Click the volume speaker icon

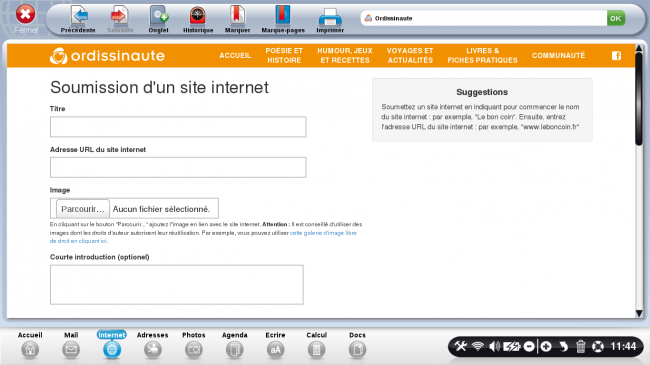(x=494, y=346)
